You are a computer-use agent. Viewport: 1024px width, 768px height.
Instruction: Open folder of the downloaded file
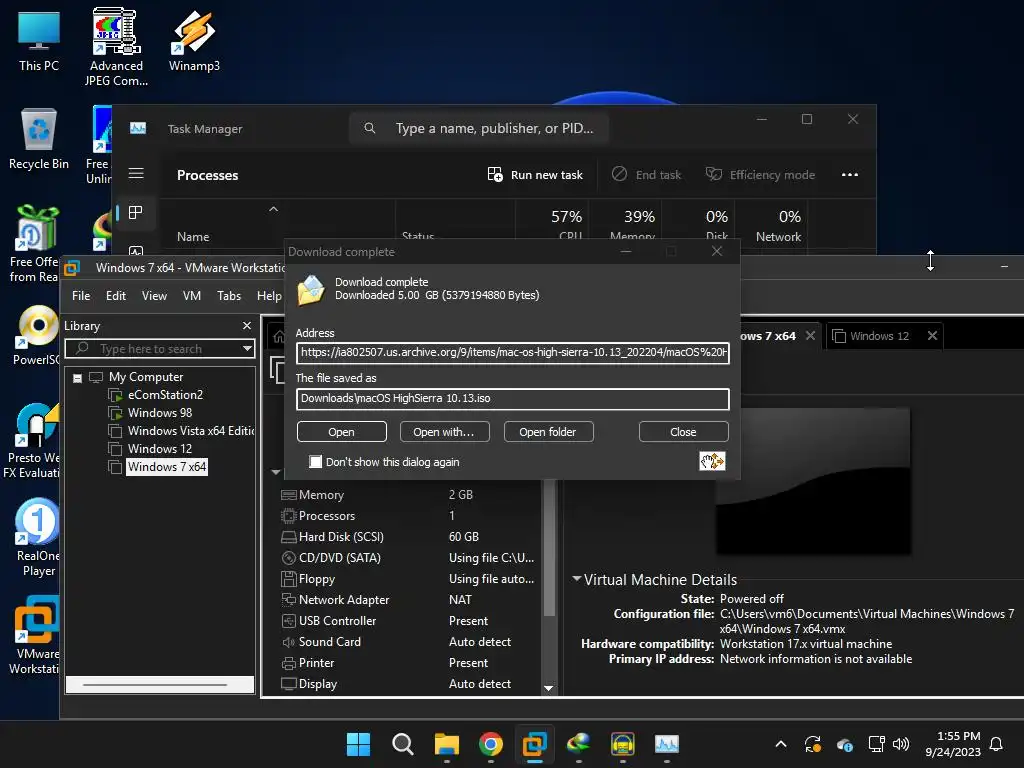pyautogui.click(x=548, y=432)
